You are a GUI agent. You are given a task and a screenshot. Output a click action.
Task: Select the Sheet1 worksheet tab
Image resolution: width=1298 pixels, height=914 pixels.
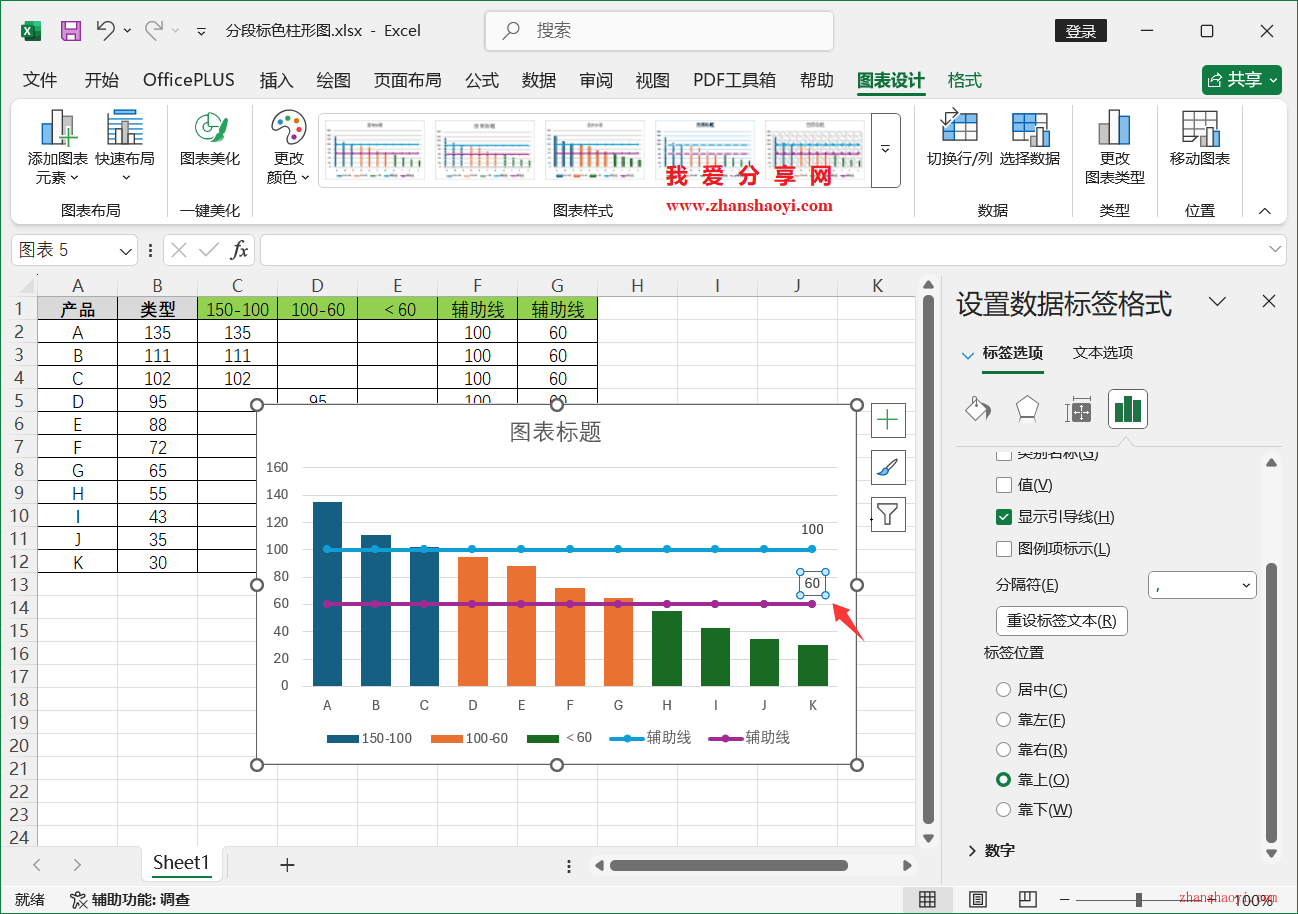[x=181, y=863]
